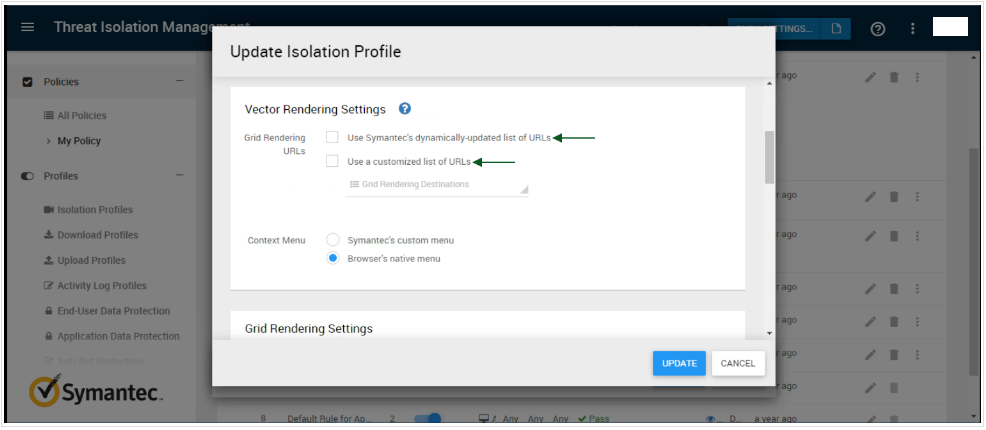Click the CANCEL button

[738, 363]
